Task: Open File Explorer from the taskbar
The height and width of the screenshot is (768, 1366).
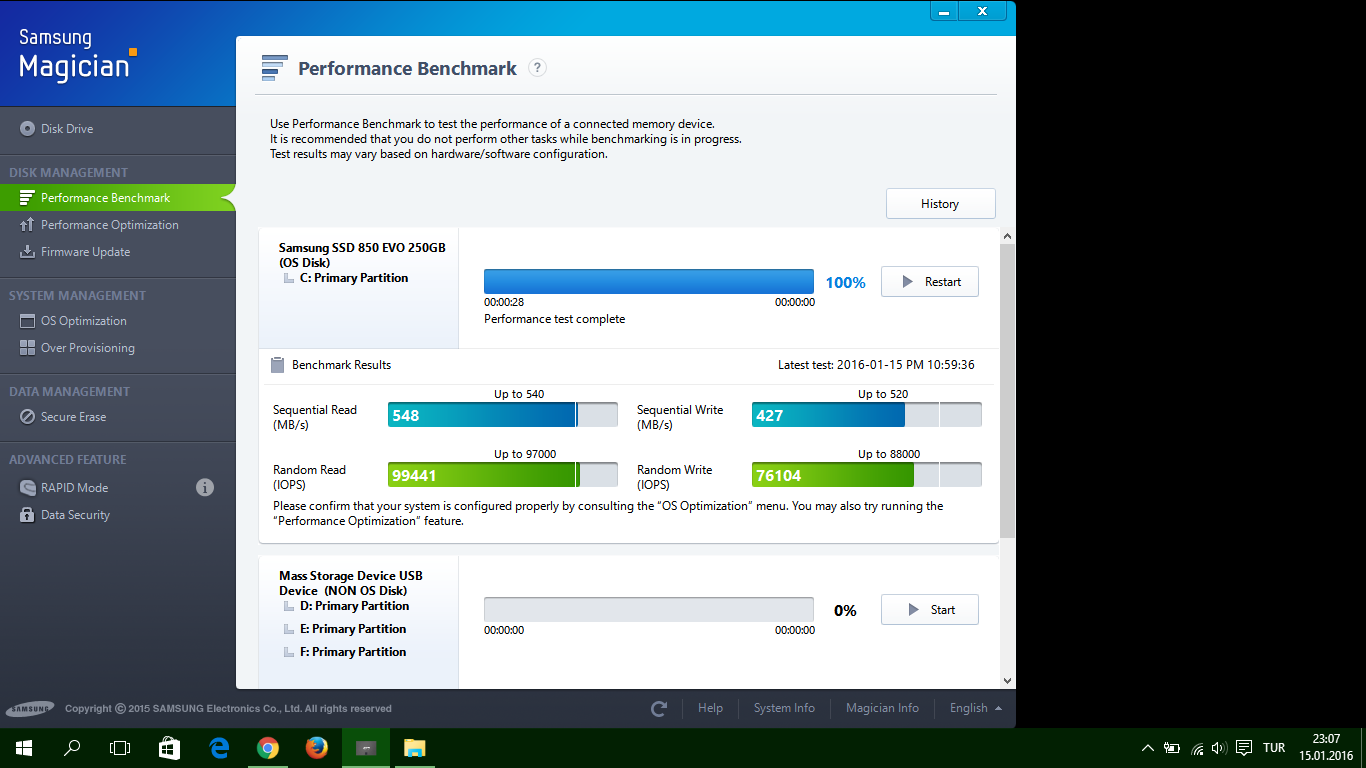Action: (414, 748)
